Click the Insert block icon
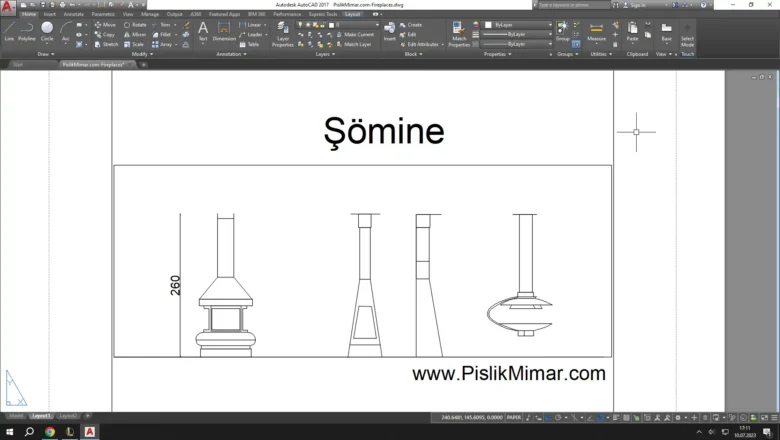 pyautogui.click(x=390, y=31)
